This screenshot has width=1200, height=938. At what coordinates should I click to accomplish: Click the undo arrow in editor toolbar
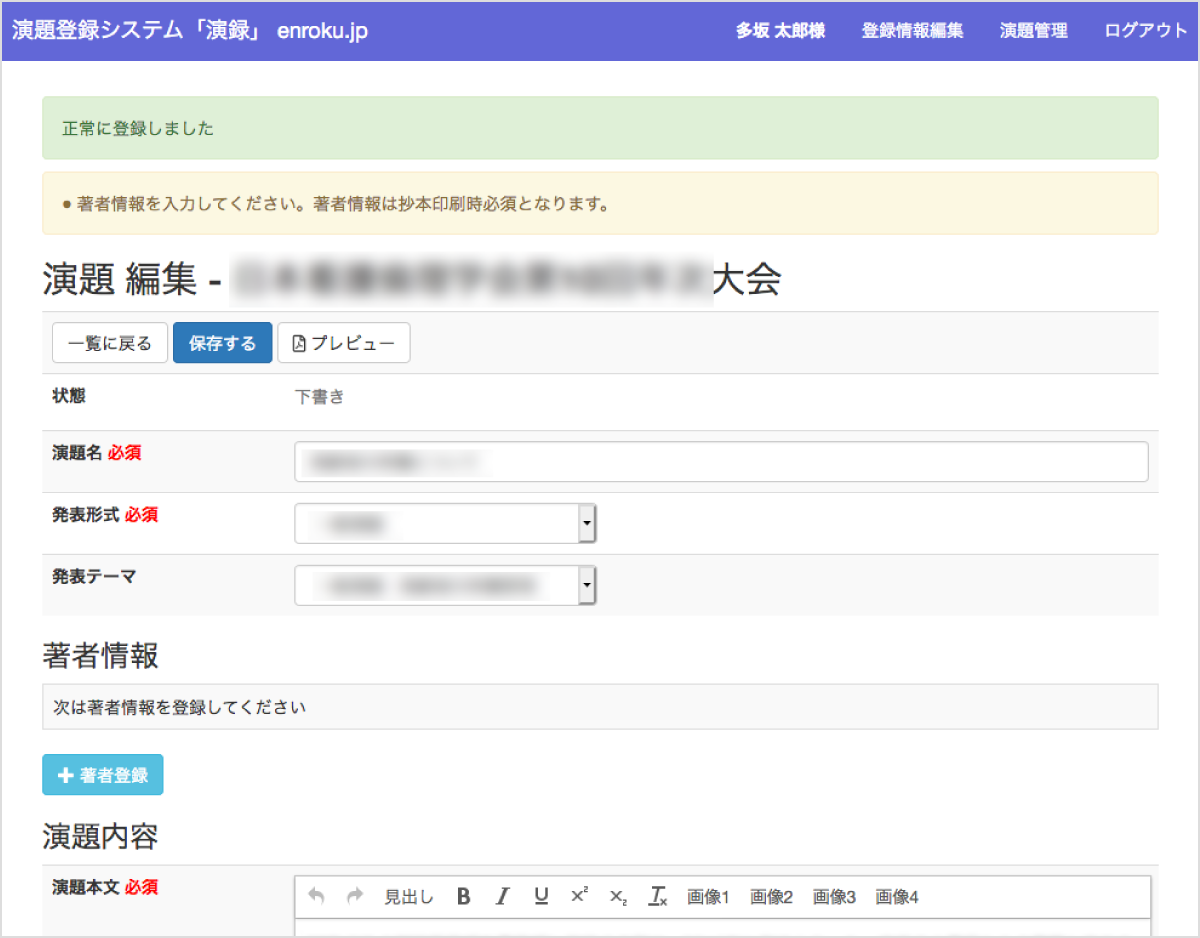317,897
